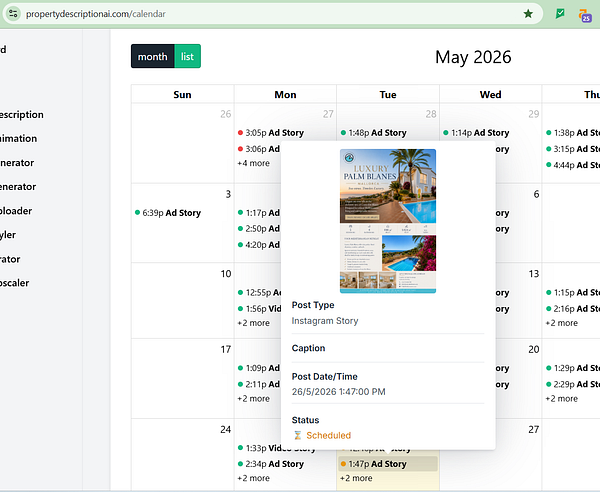This screenshot has width=600, height=492.
Task: Open the 2:11p event on Monday
Action: [x=259, y=384]
